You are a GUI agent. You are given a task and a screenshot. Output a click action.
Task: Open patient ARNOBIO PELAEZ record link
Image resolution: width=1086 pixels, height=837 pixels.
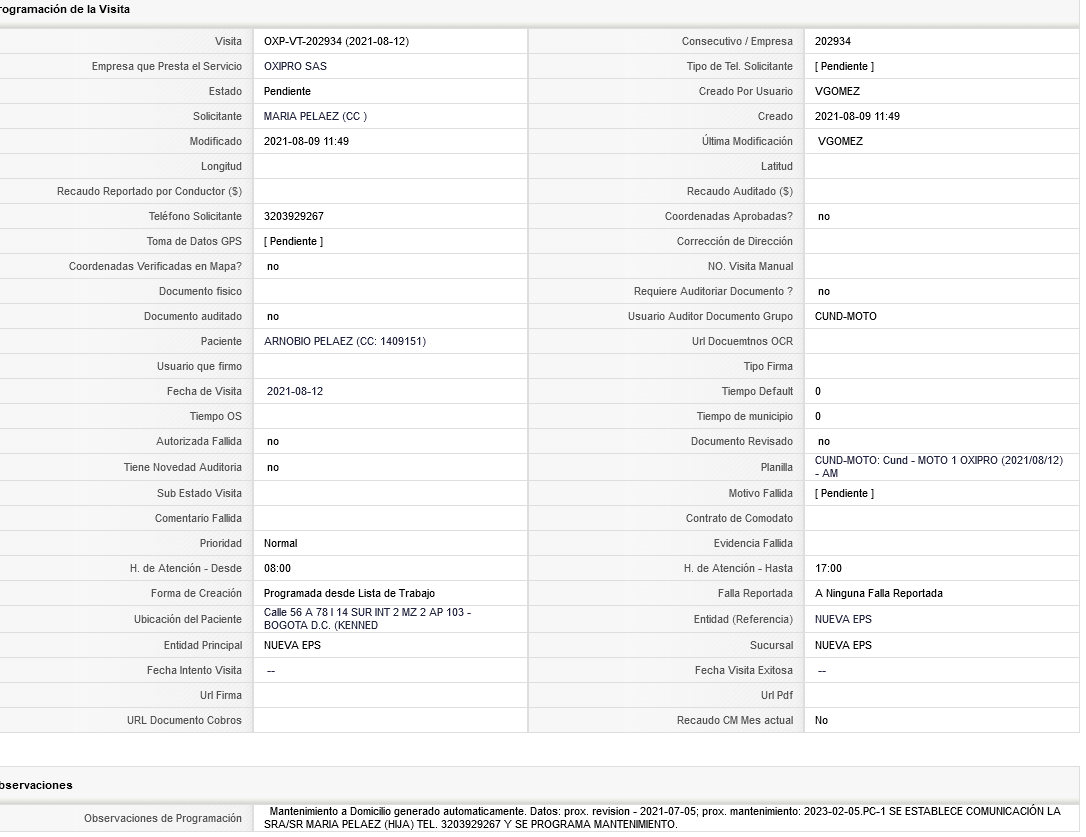coord(345,342)
